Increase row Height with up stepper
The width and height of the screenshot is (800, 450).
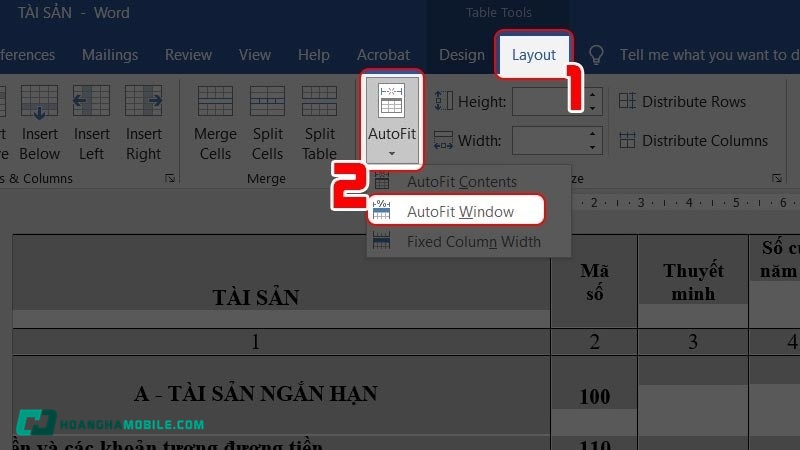(x=592, y=95)
